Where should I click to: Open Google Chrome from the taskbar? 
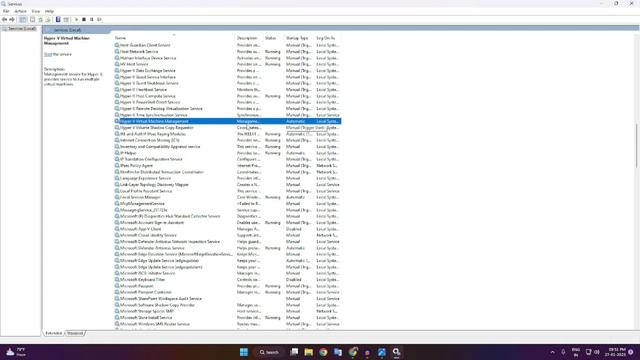click(323, 352)
